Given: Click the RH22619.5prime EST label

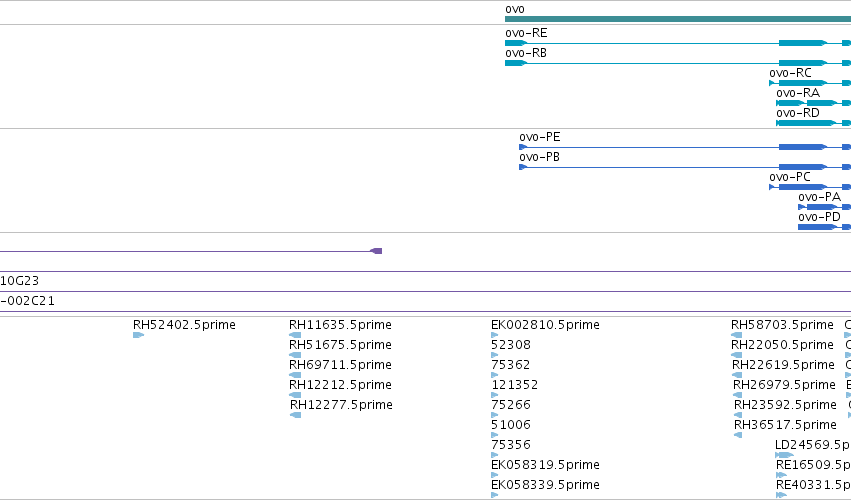Looking at the screenshot, I should pyautogui.click(x=783, y=365).
